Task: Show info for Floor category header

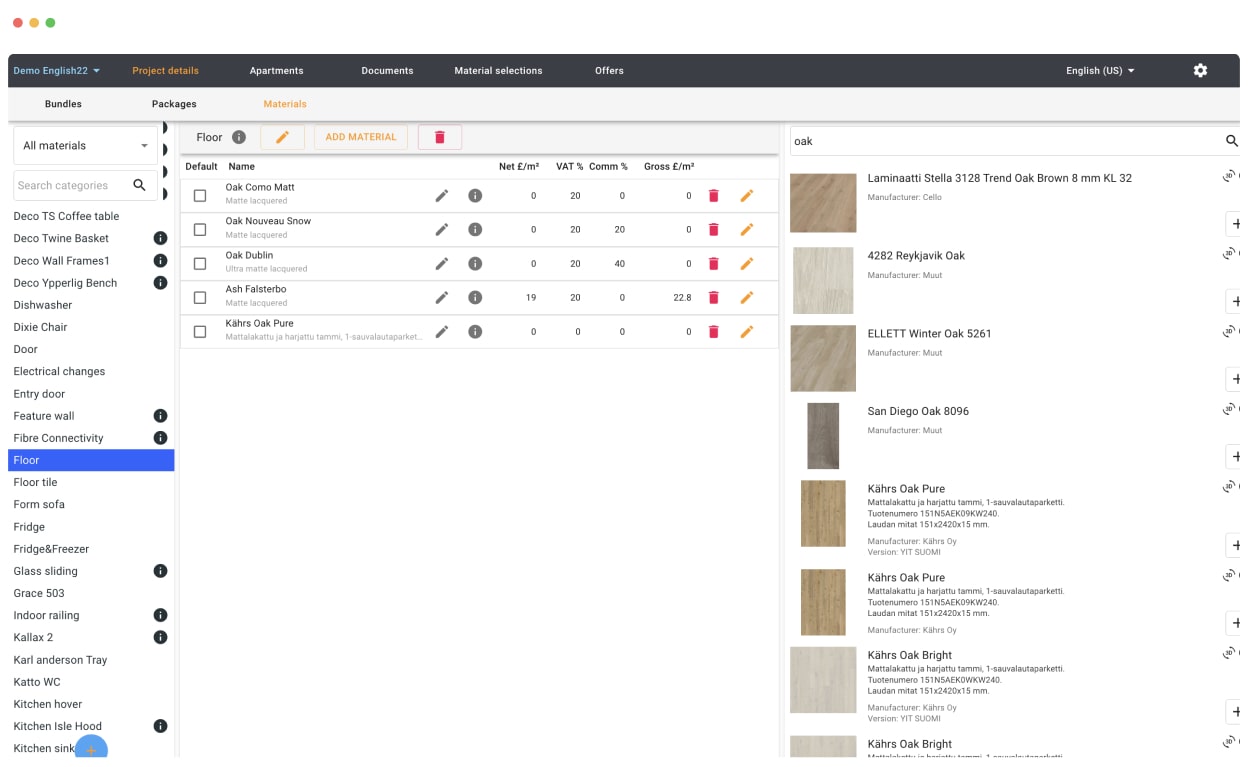Action: coord(239,137)
